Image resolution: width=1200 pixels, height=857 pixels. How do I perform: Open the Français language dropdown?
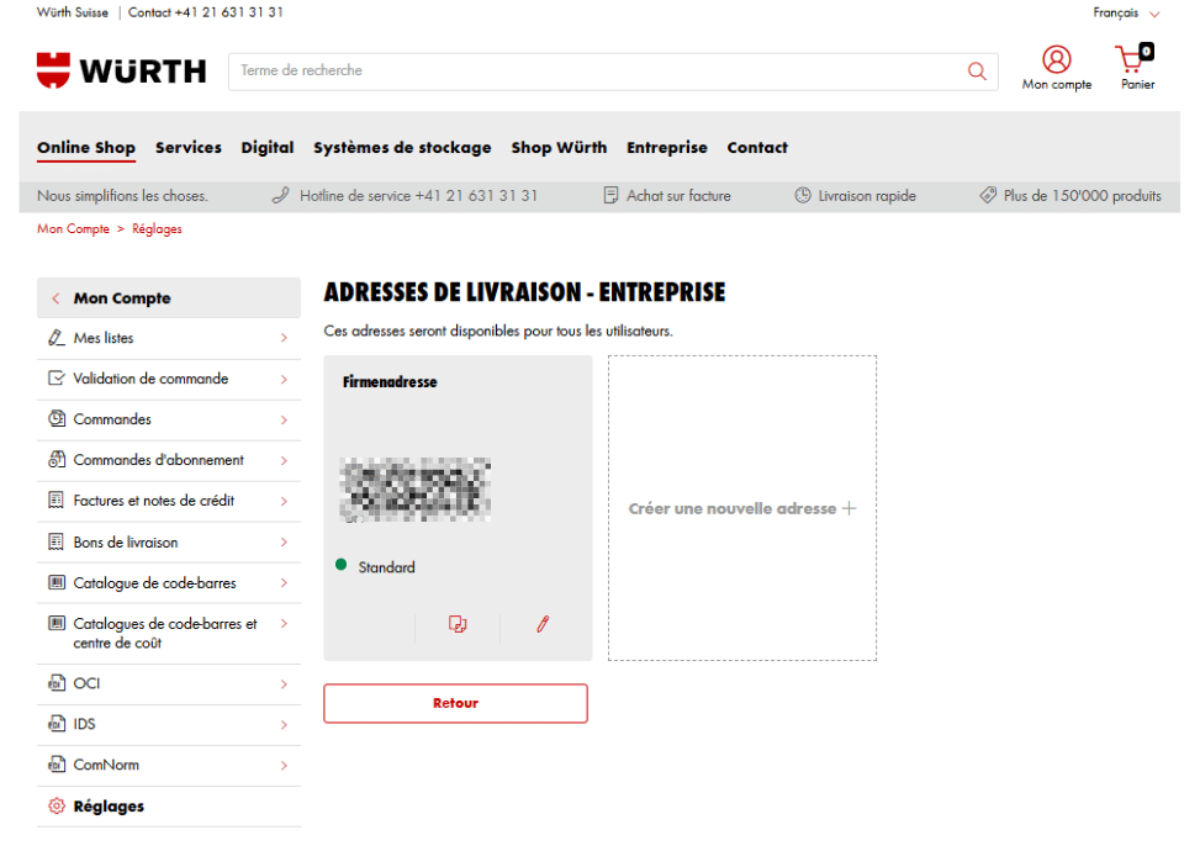tap(1126, 13)
